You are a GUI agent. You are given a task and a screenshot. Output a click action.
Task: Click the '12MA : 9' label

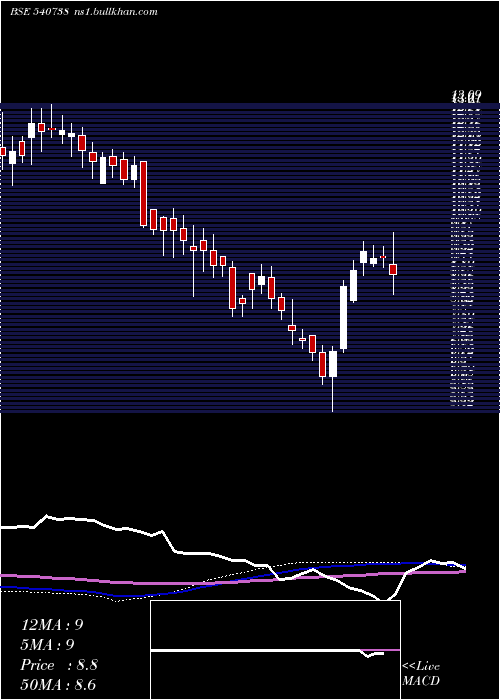point(52,625)
